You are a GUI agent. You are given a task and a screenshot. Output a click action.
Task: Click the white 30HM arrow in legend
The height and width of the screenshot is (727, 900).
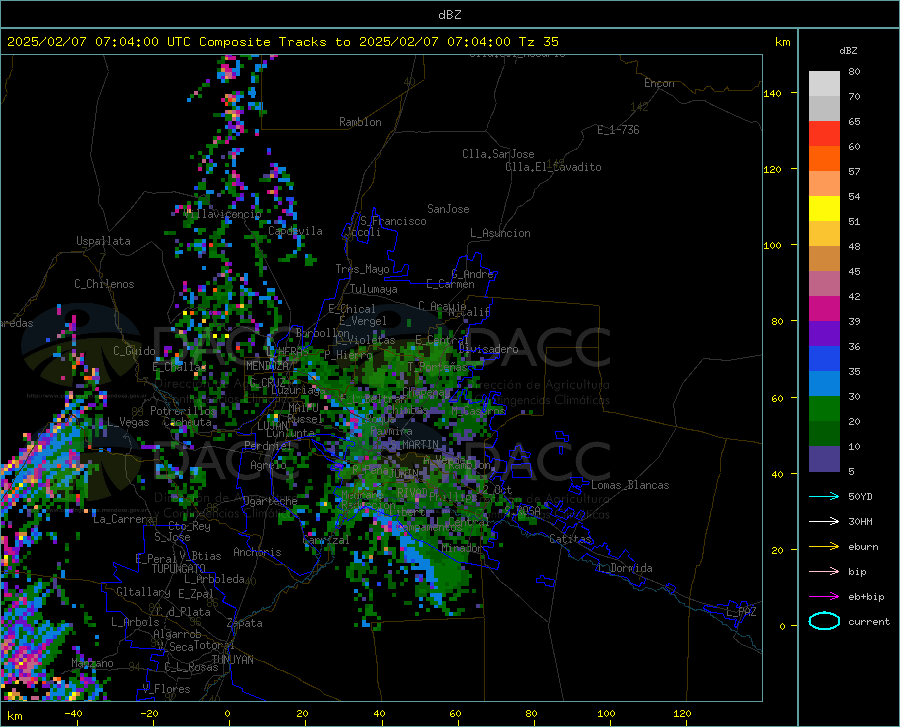[824, 522]
